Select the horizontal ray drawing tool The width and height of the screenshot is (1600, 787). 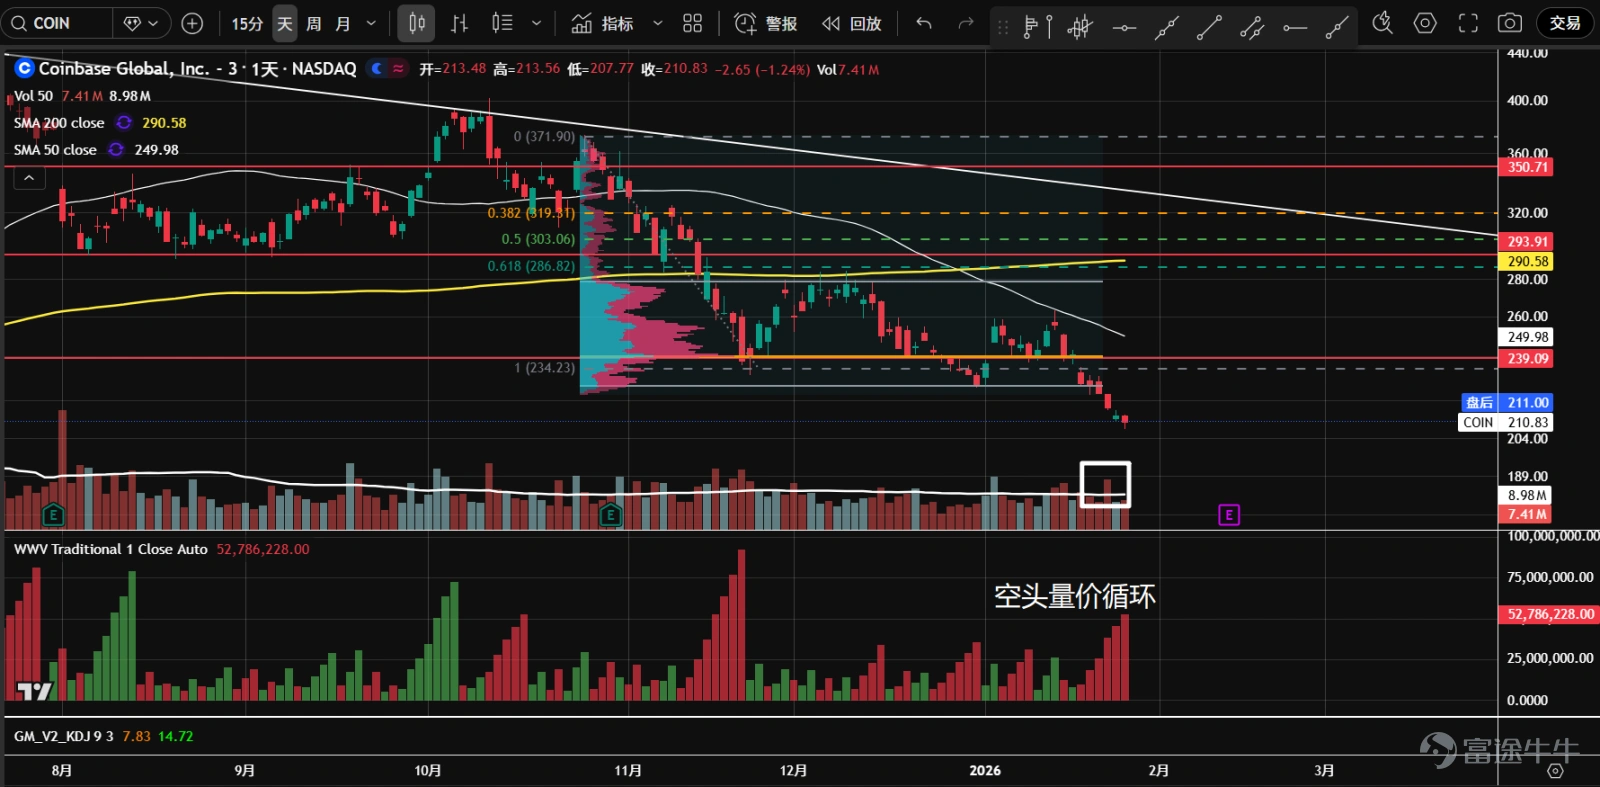[1295, 27]
